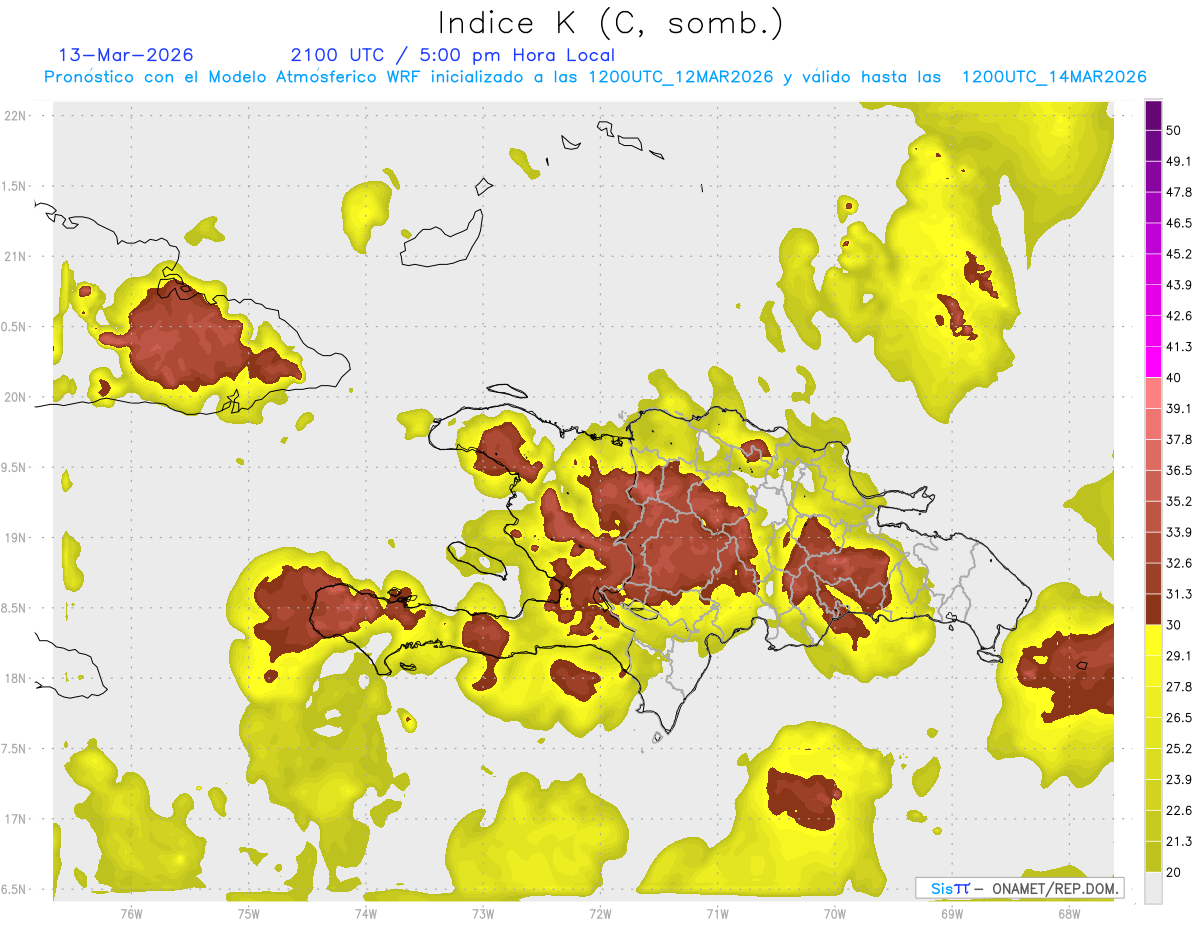
Task: Click the legend value "47.8"
Action: (x=1179, y=192)
